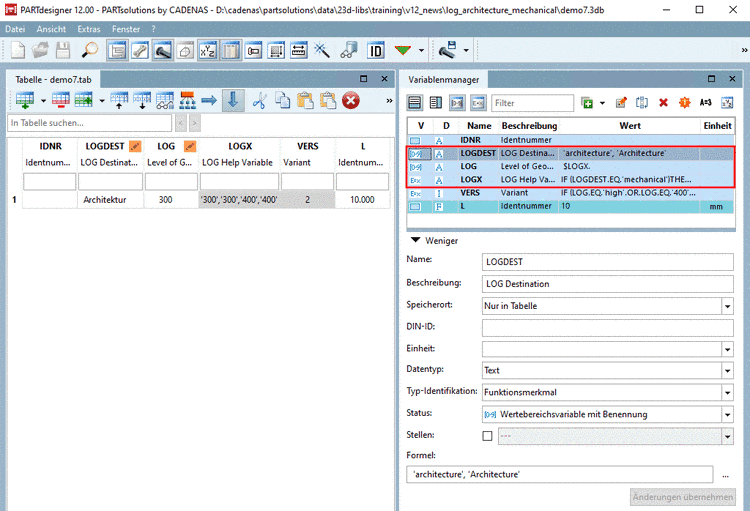Click the first paste clipboard icon
The image size is (750, 511).
pyautogui.click(x=305, y=100)
